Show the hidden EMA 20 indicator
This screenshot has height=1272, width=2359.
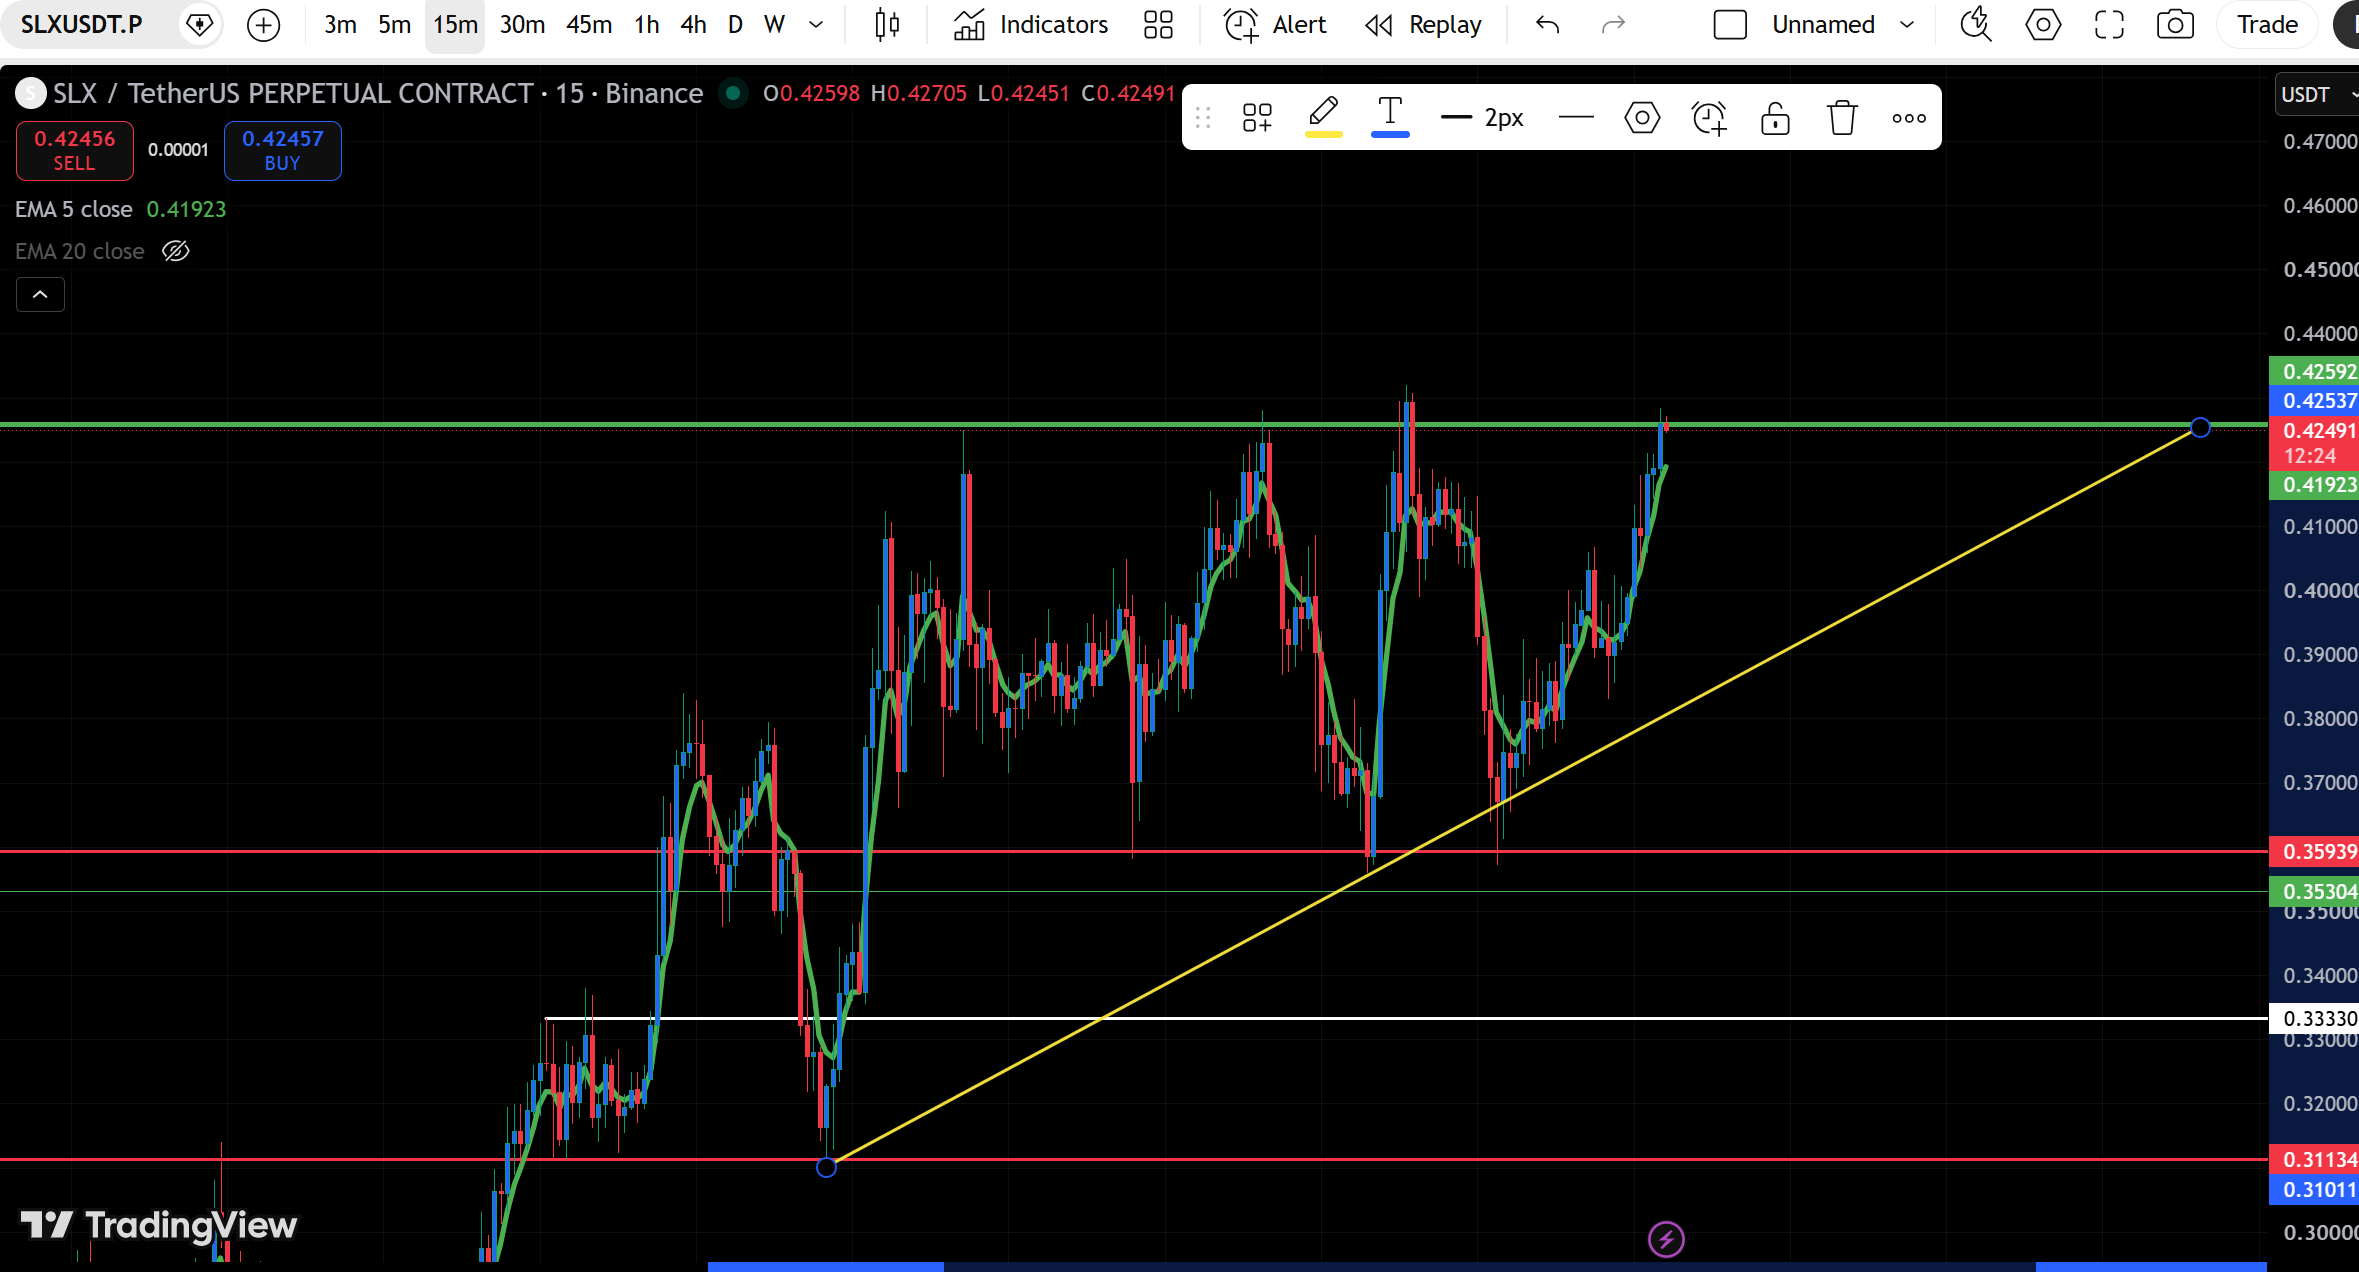point(176,251)
